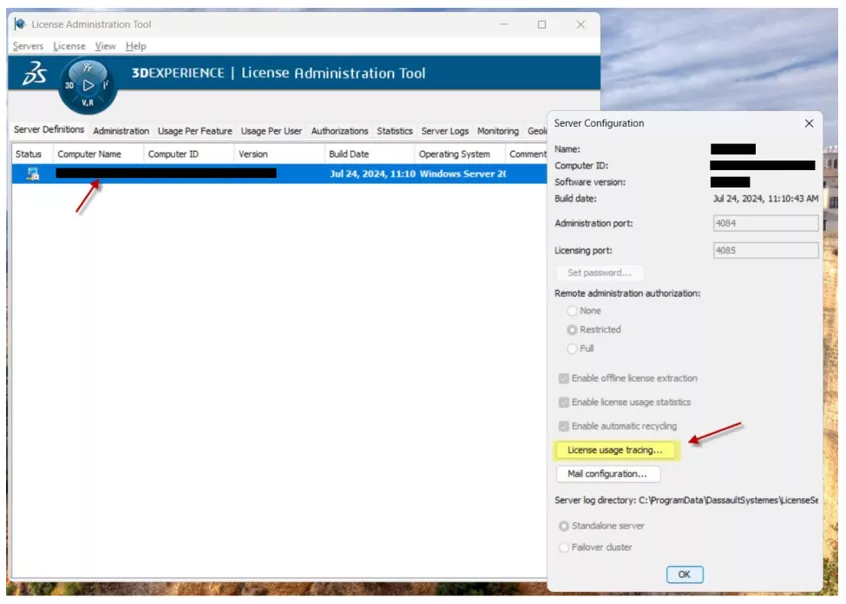Toggle Enable offline license extraction
Screen dimensions: 846x604
point(564,378)
